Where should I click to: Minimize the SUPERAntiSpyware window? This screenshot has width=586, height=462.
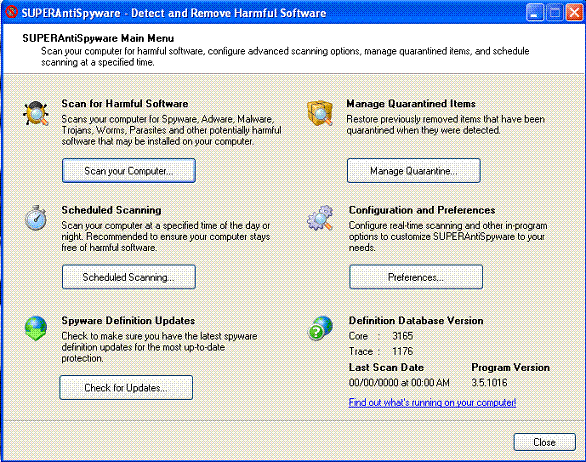(x=535, y=13)
